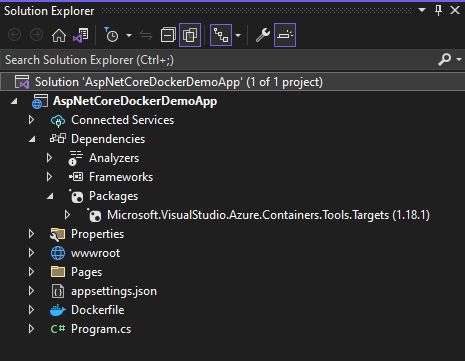Select the Properties tree label

tap(97, 234)
